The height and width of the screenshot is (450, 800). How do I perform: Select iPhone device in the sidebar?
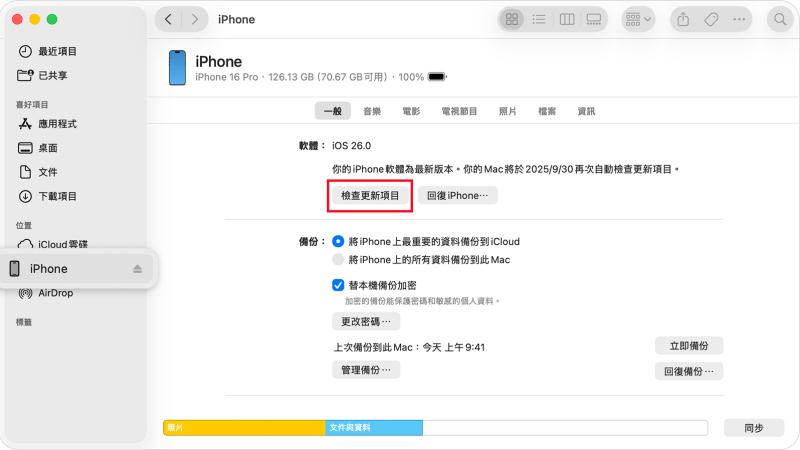pyautogui.click(x=79, y=269)
